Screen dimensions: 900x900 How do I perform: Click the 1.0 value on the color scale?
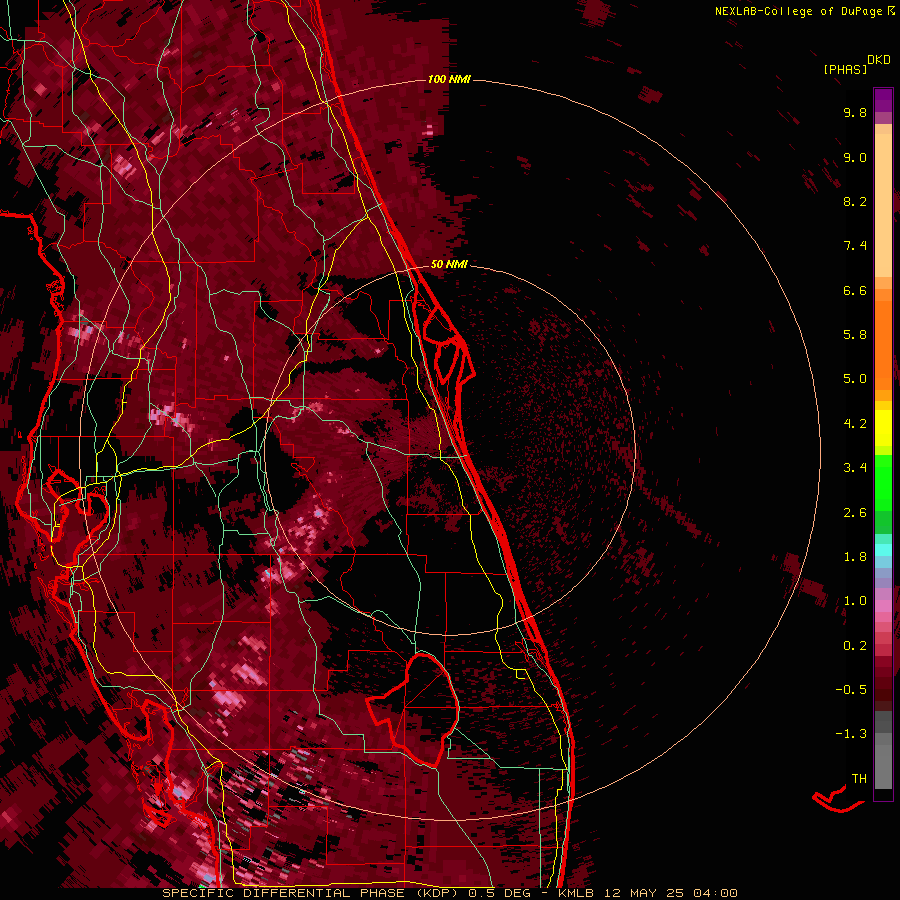855,601
